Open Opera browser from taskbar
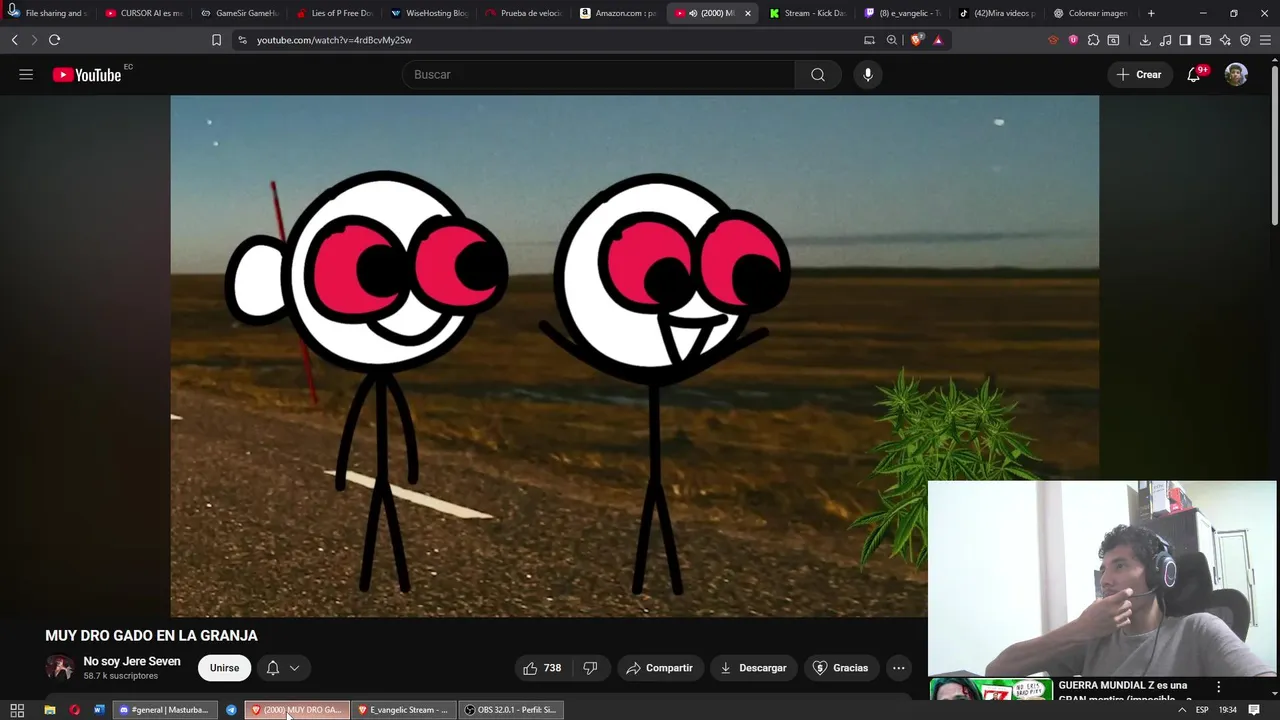The image size is (1280, 720). click(x=74, y=710)
